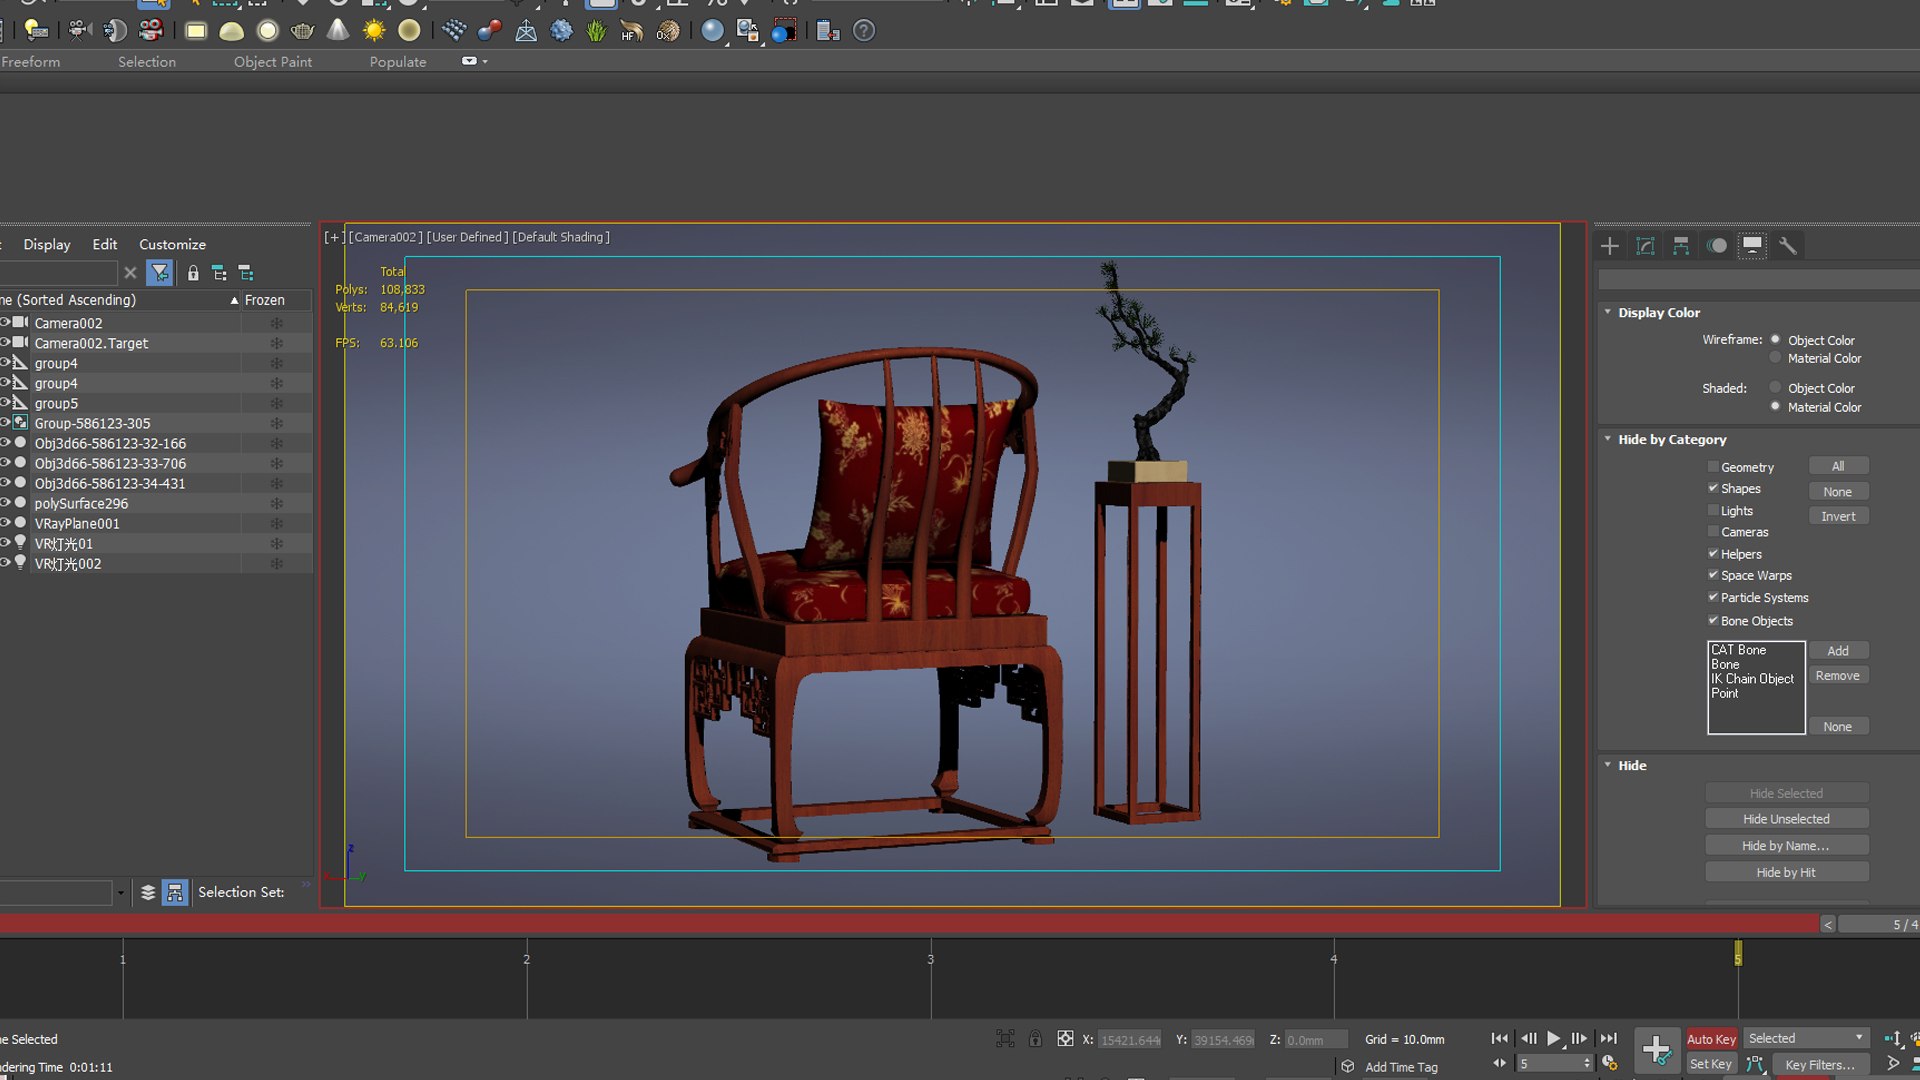Uncheck the Shapes hide category checkbox
The image size is (1920, 1080).
click(1713, 488)
